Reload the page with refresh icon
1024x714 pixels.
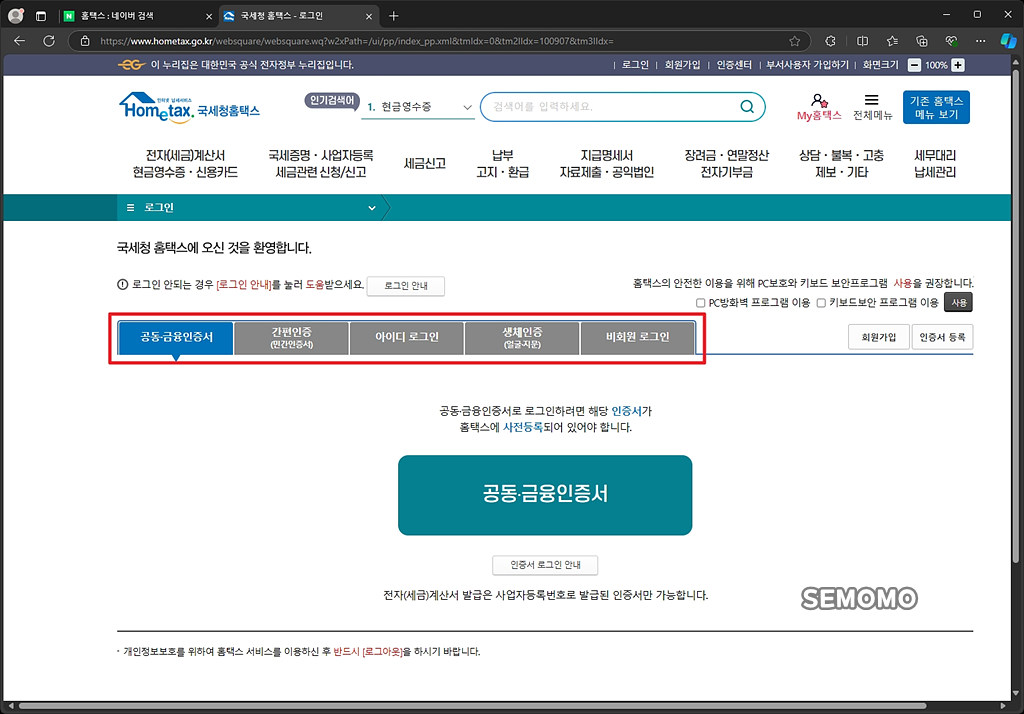click(x=49, y=41)
